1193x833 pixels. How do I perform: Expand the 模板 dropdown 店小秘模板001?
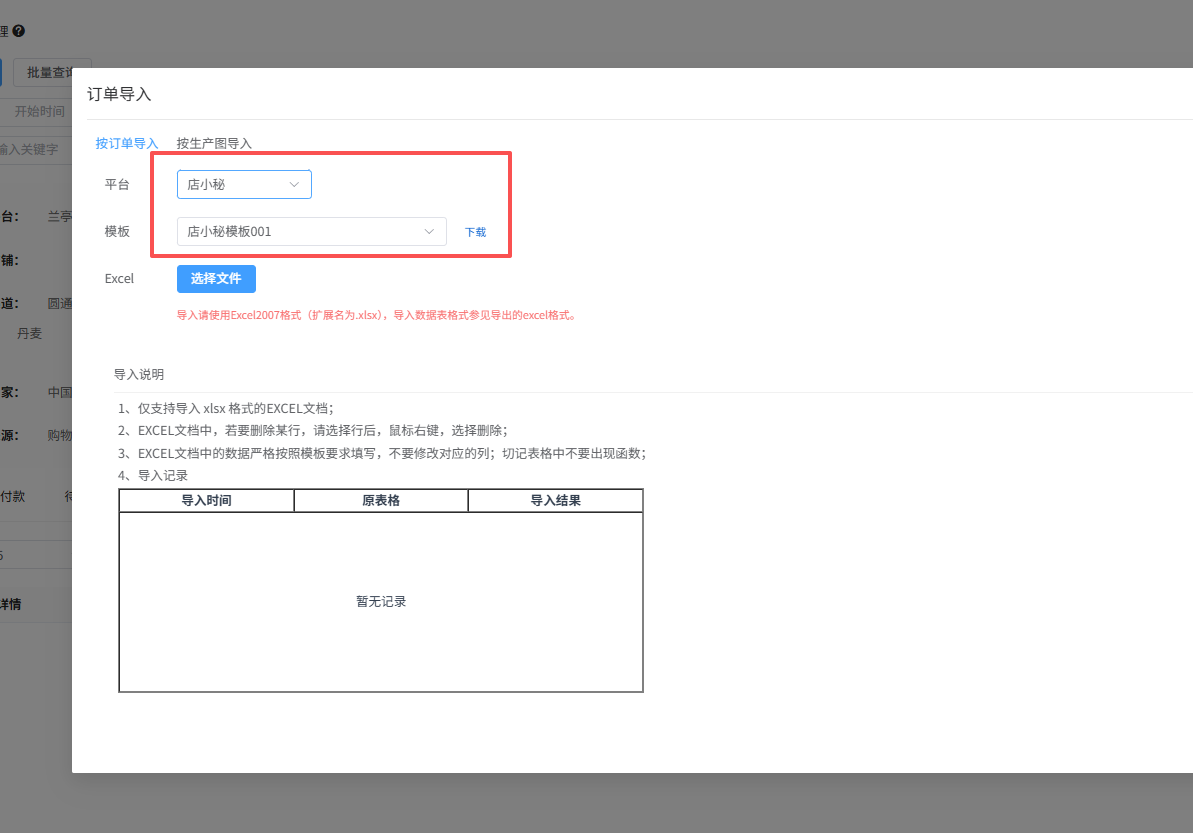312,231
